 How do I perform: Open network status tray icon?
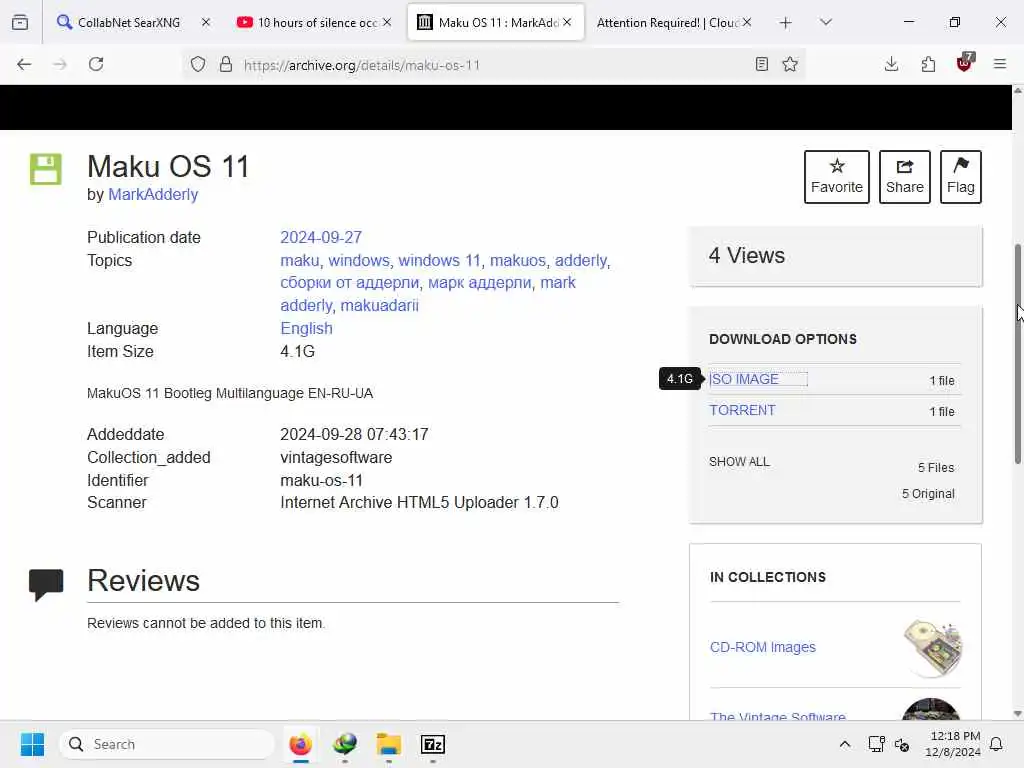[x=876, y=744]
